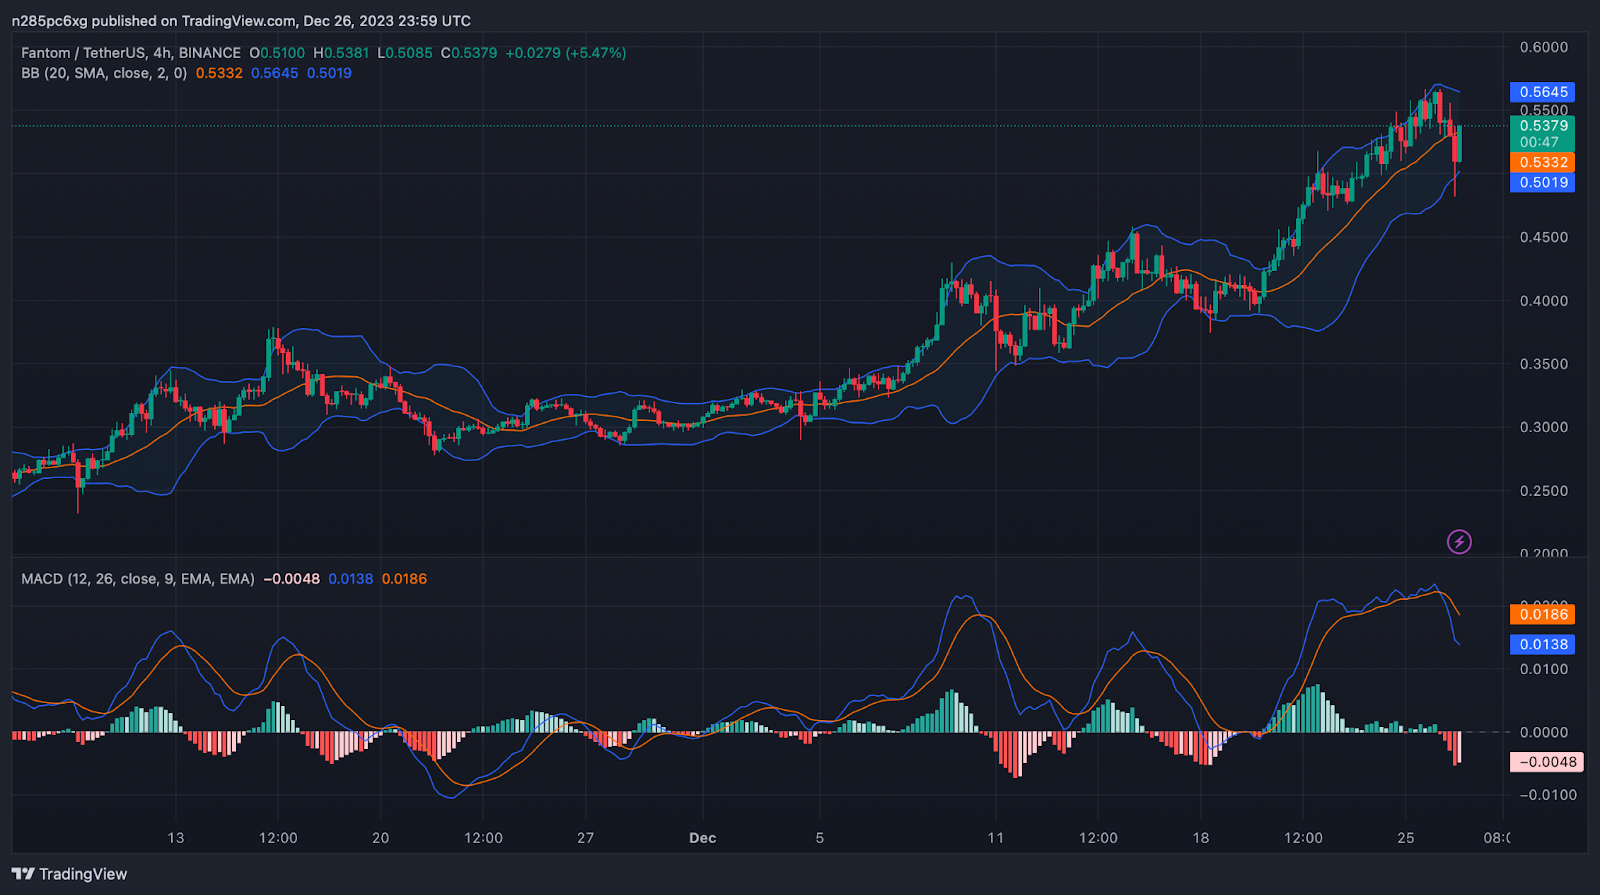Image resolution: width=1600 pixels, height=895 pixels.
Task: Click the Fantom / TetherUS symbol title
Action: click(83, 53)
